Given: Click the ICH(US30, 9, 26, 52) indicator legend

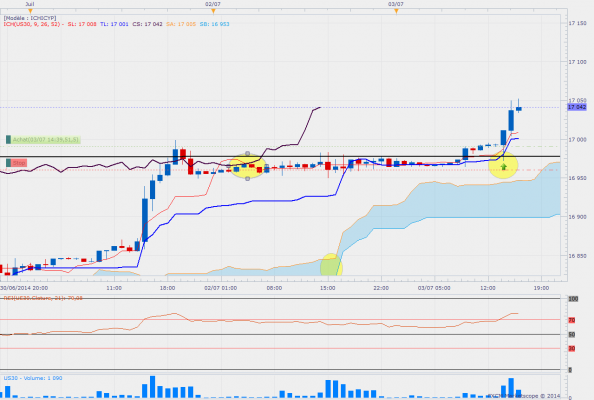Looking at the screenshot, I should pos(34,24).
